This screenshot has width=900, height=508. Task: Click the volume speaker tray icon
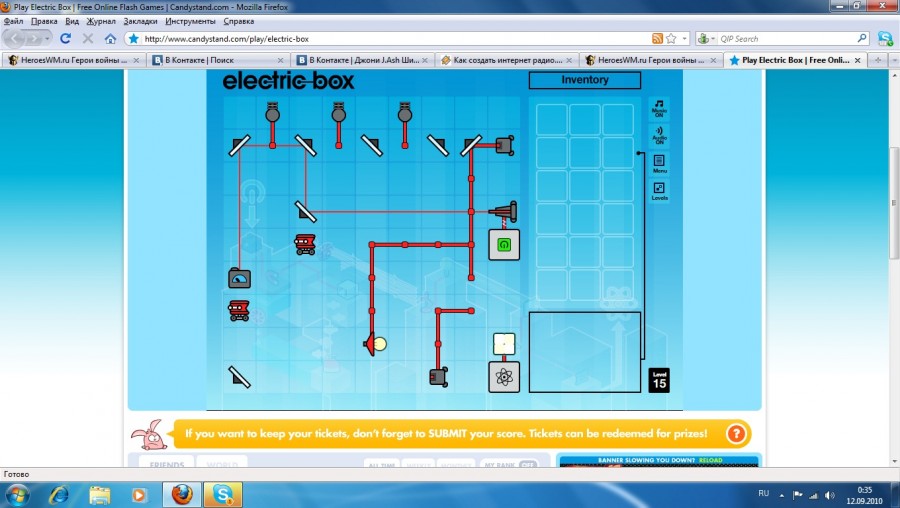(x=829, y=495)
